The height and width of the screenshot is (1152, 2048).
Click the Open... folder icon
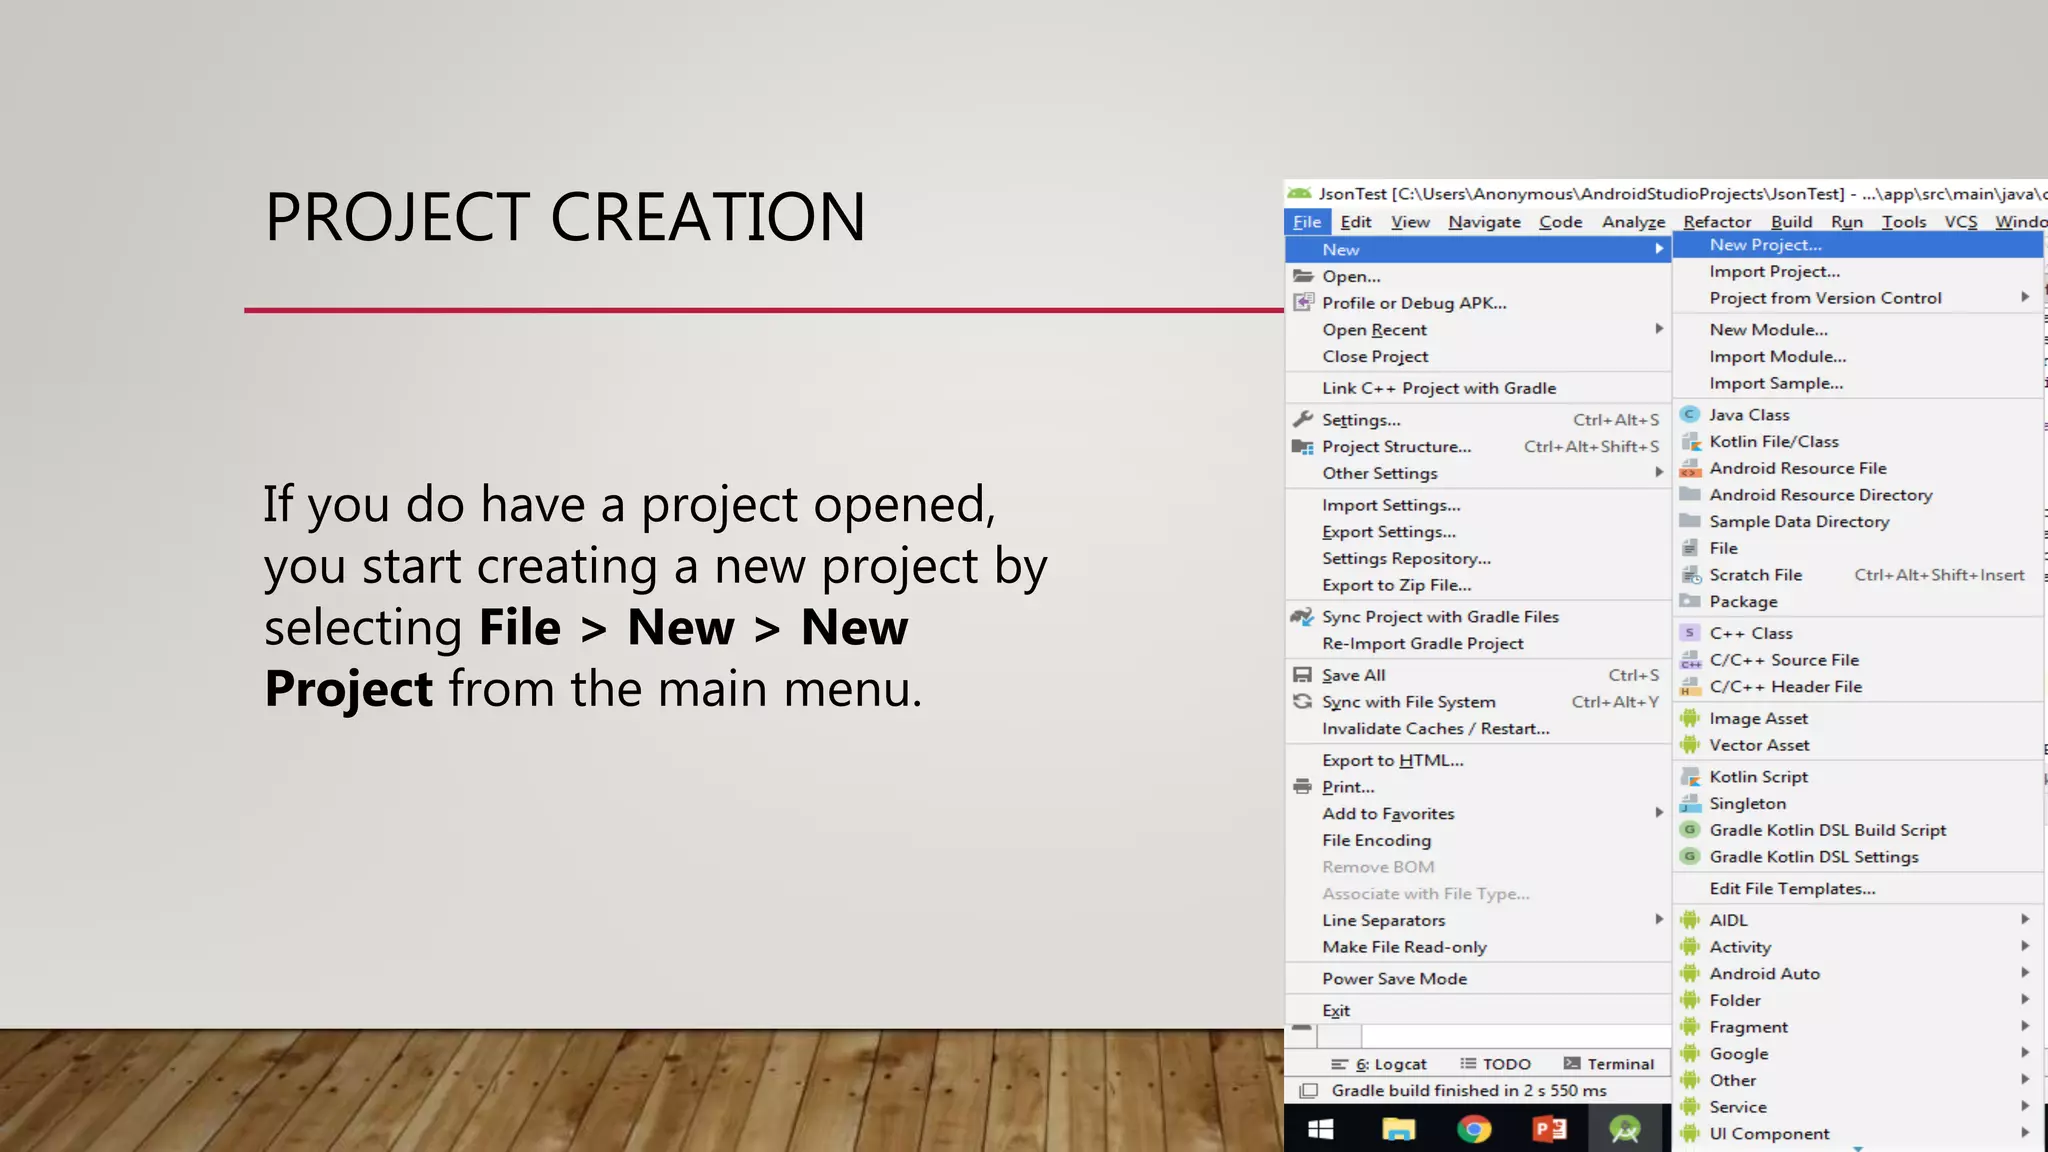pos(1302,276)
